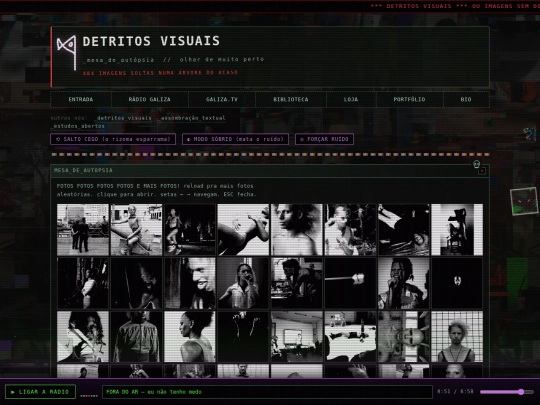Click the MESA_DE_AUTOPSIA panel title
The width and height of the screenshot is (540, 405).
83,170
